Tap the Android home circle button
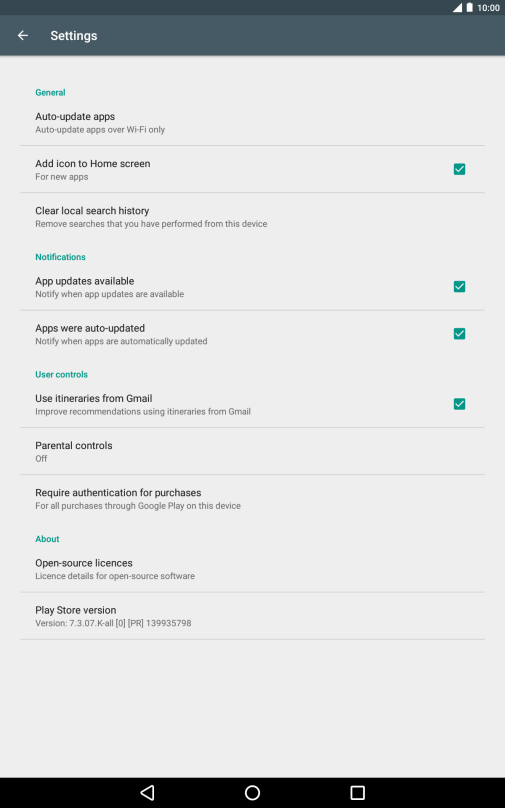Screen dimensions: 505x808 pos(252,793)
